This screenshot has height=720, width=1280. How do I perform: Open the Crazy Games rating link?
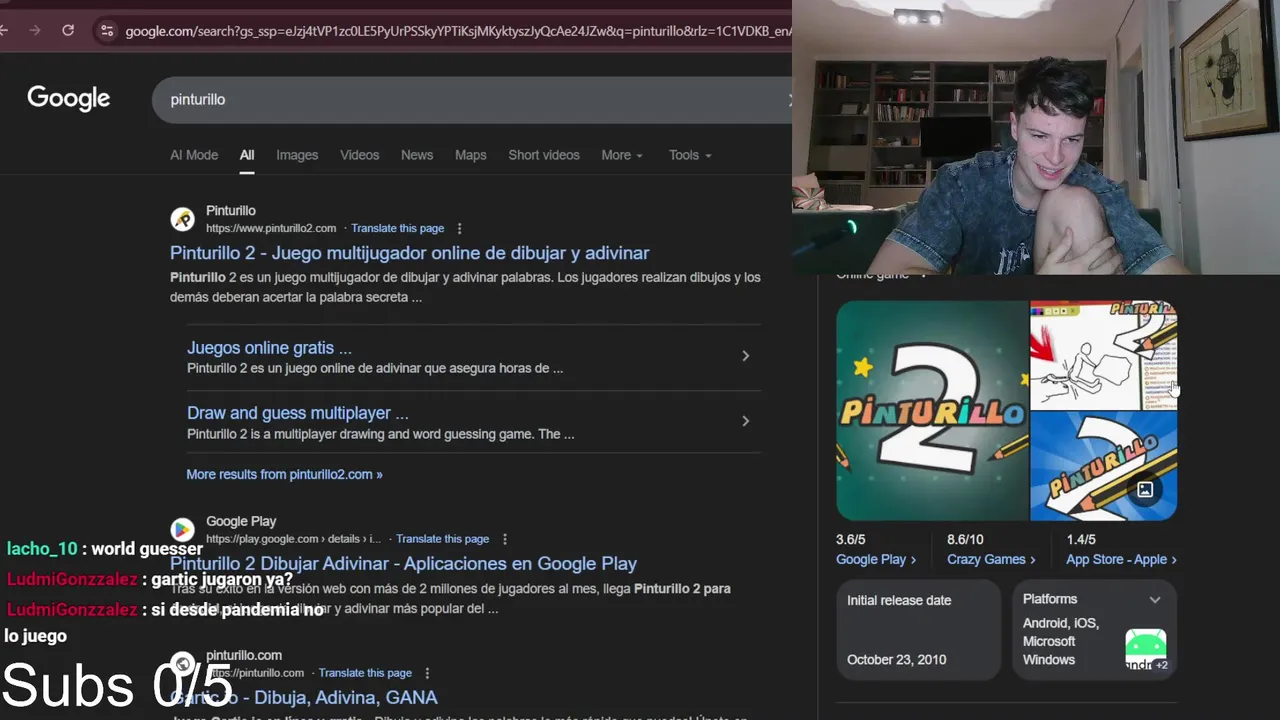click(x=991, y=560)
